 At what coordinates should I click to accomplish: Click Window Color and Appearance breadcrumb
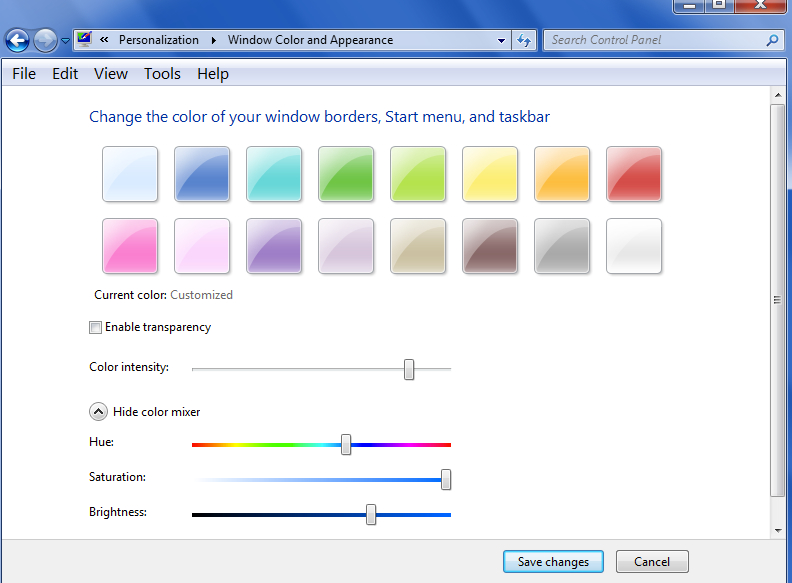310,40
